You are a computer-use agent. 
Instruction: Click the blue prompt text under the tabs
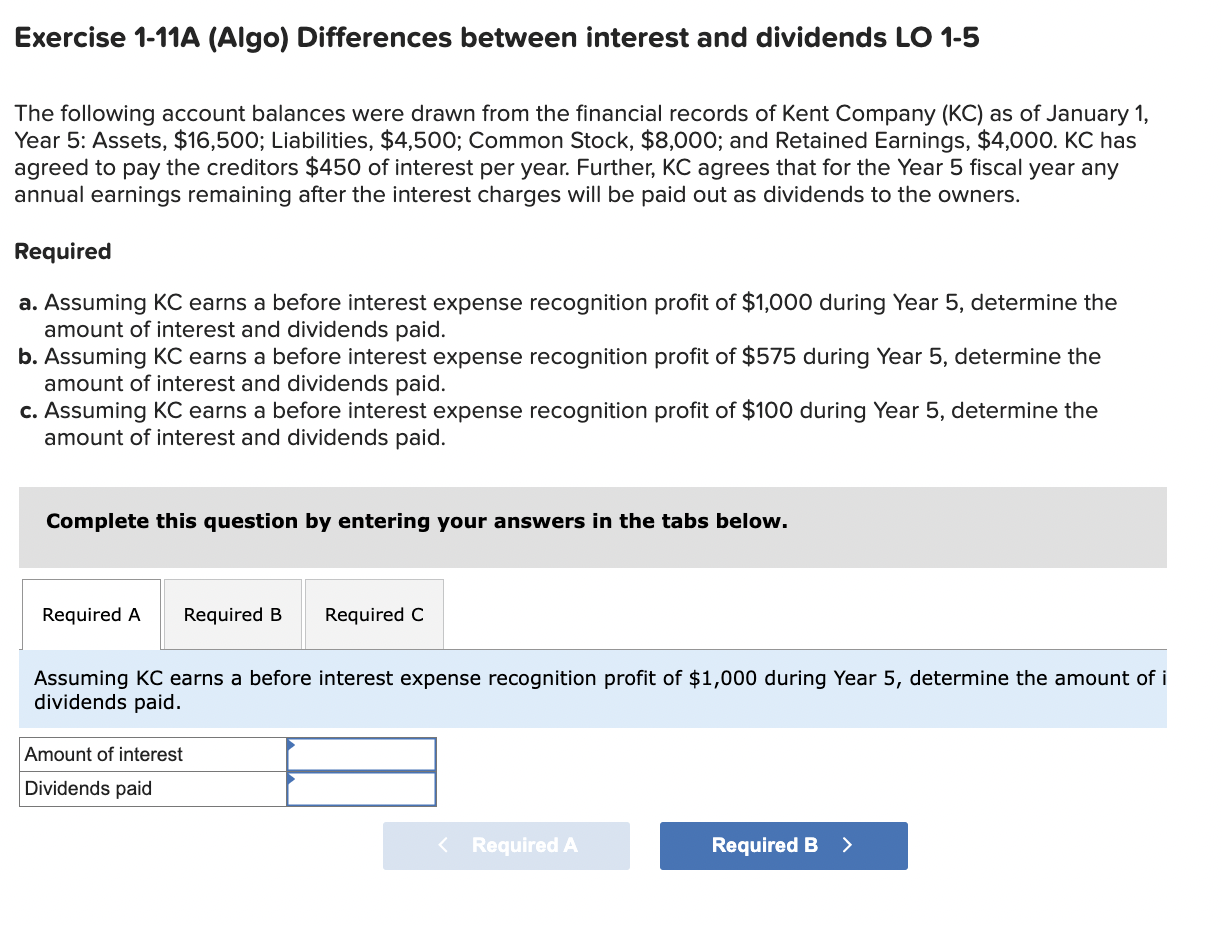tap(593, 690)
